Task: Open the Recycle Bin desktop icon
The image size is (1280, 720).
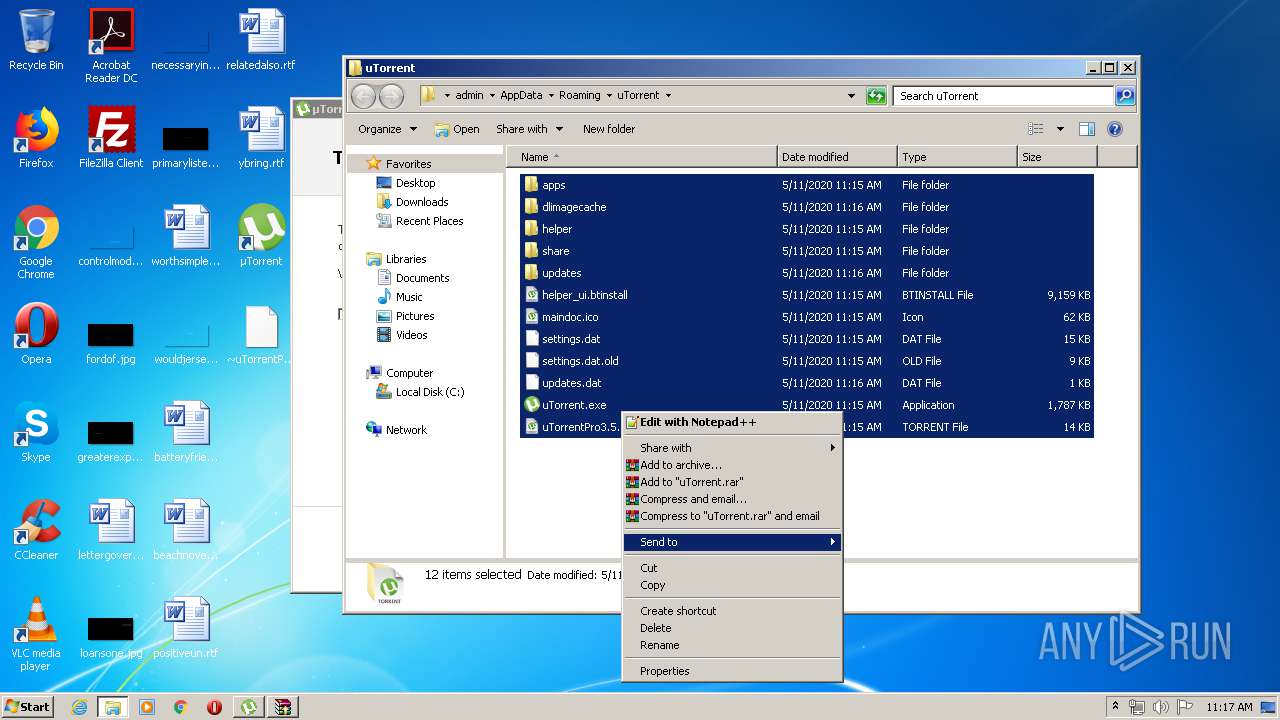Action: [x=36, y=40]
